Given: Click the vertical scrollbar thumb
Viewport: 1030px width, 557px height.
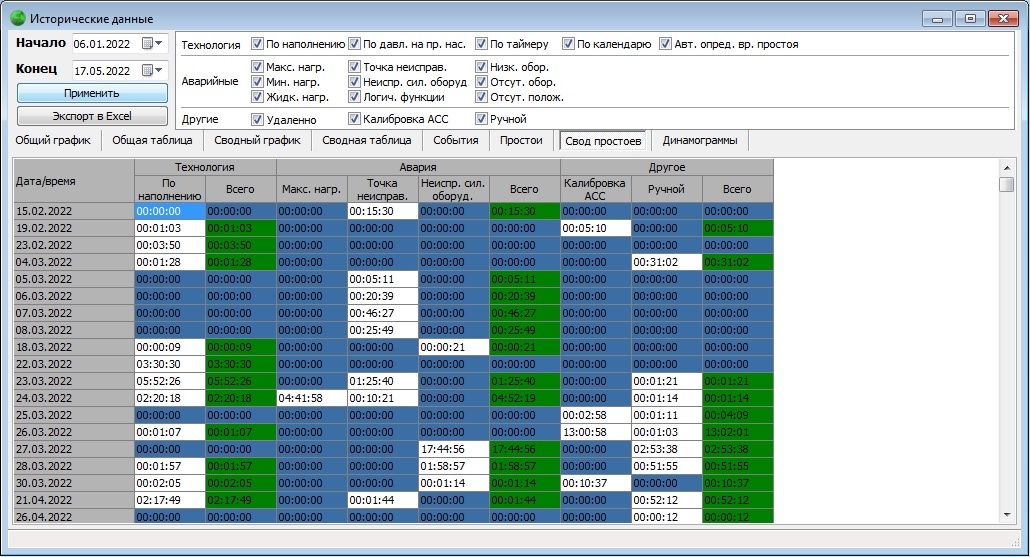Looking at the screenshot, I should click(x=1006, y=184).
